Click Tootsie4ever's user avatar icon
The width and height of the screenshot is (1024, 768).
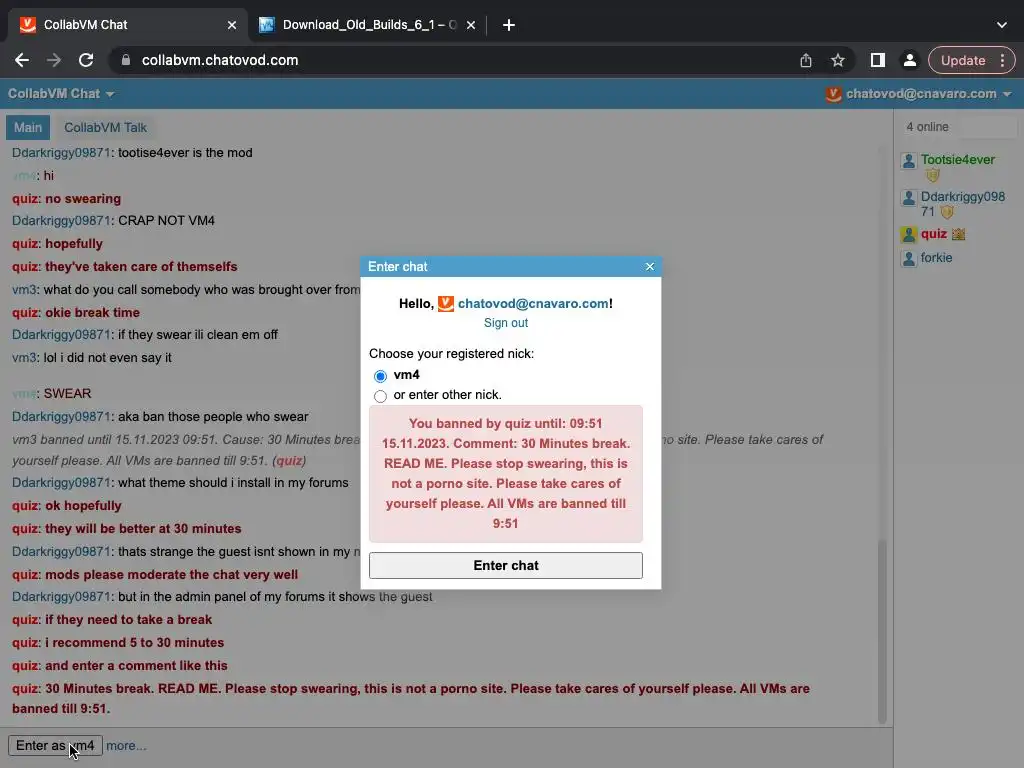908,161
